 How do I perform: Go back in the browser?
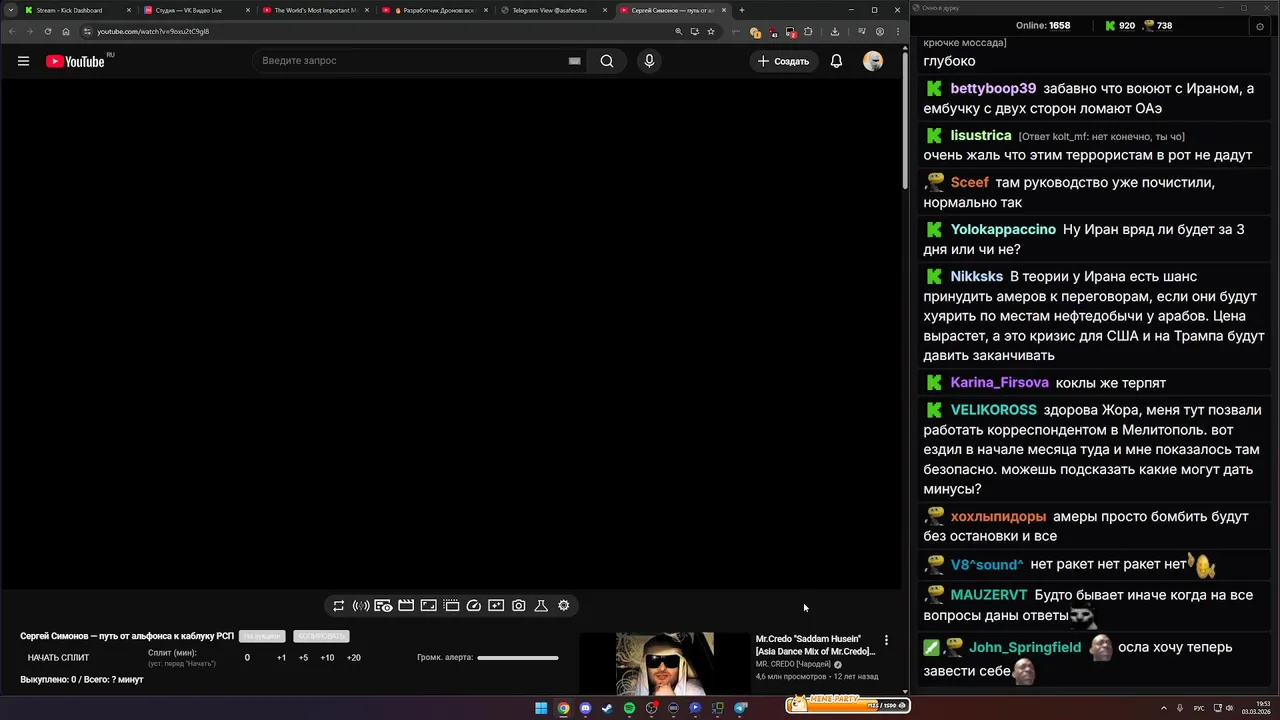point(11,31)
